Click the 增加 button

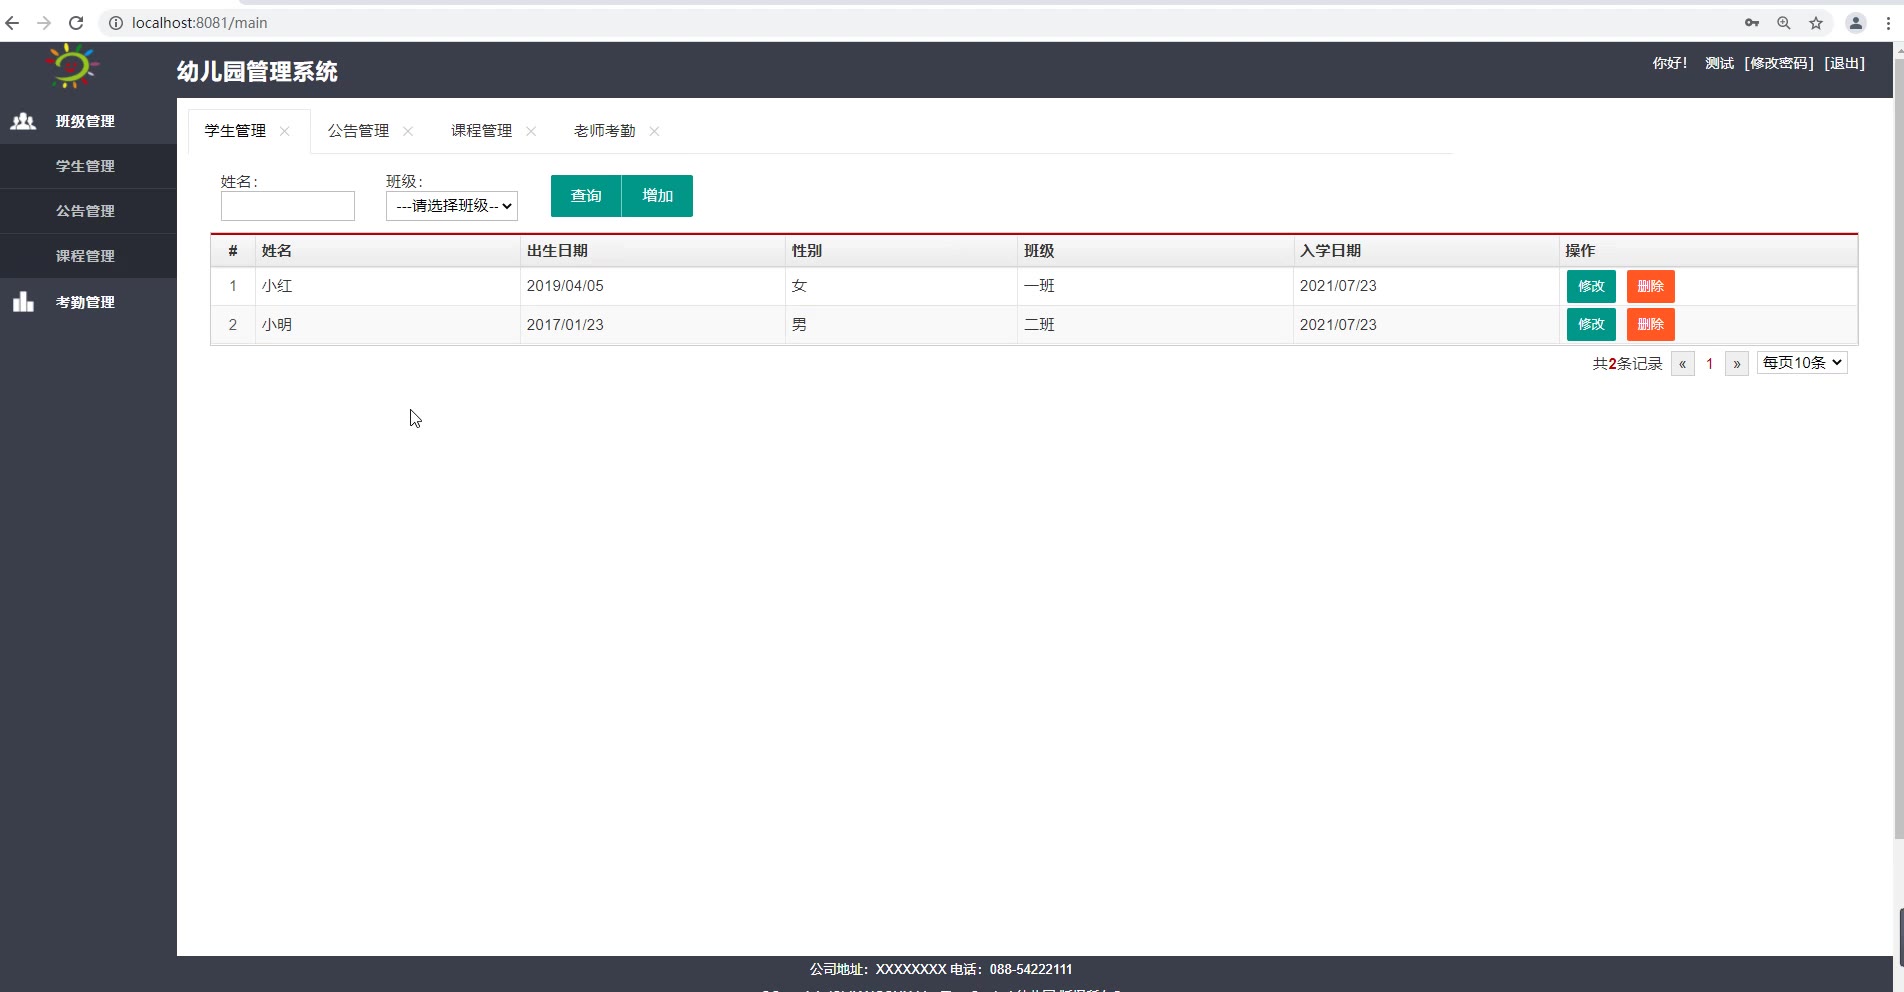click(x=657, y=196)
